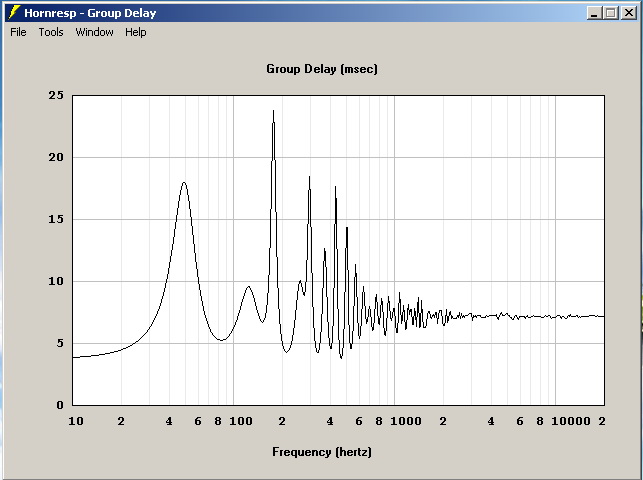This screenshot has width=643, height=480.
Task: Close the Hornresp Group Delay window
Action: point(628,13)
